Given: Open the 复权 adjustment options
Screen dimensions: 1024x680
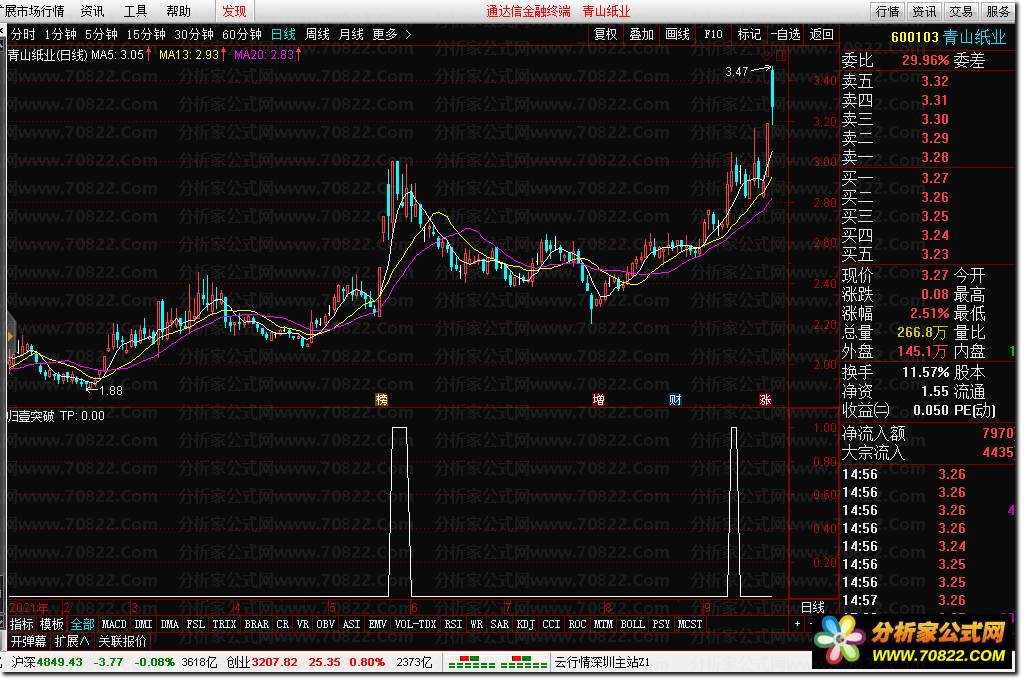Looking at the screenshot, I should click(x=605, y=35).
